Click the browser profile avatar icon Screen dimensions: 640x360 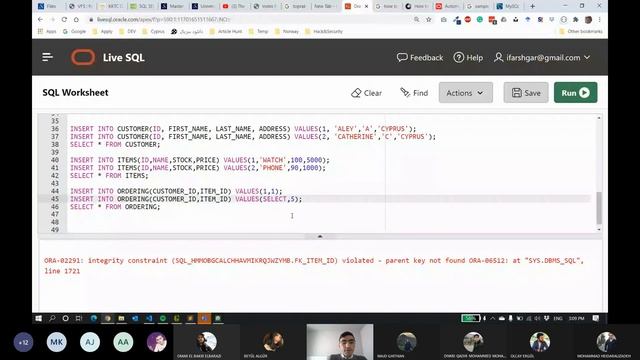pyautogui.click(x=588, y=19)
